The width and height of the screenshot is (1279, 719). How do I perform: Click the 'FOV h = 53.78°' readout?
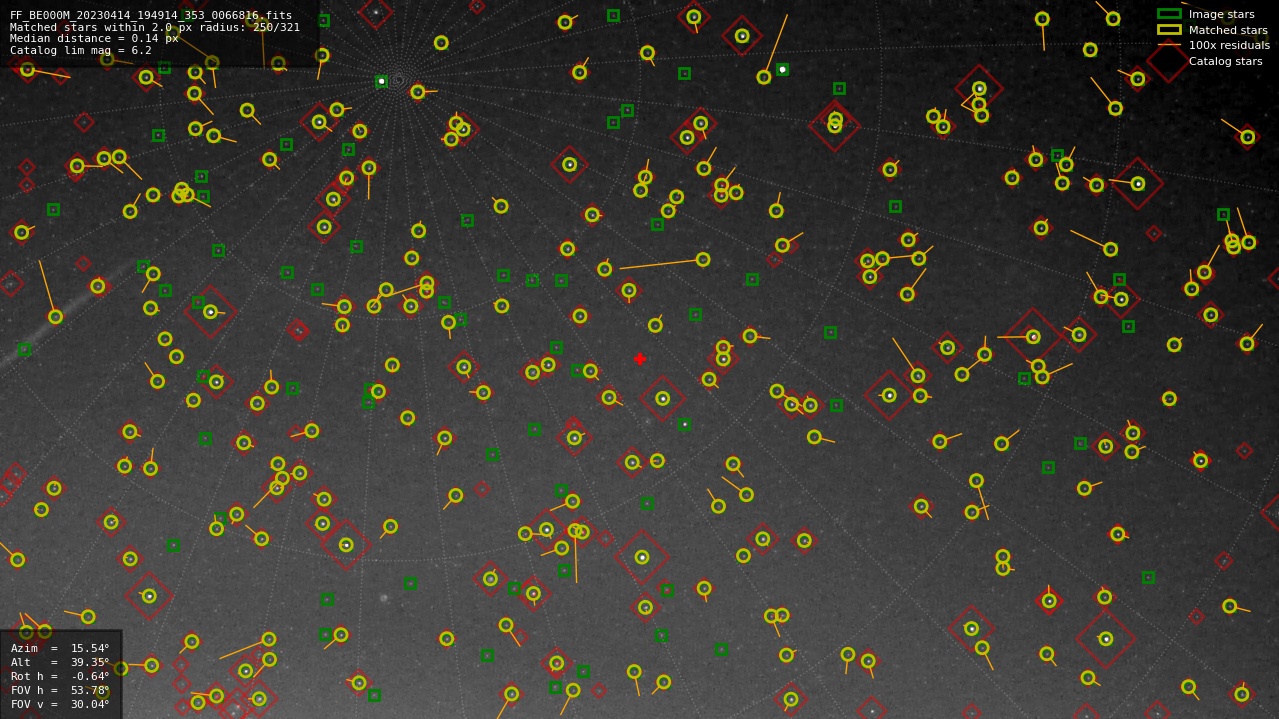pos(60,691)
